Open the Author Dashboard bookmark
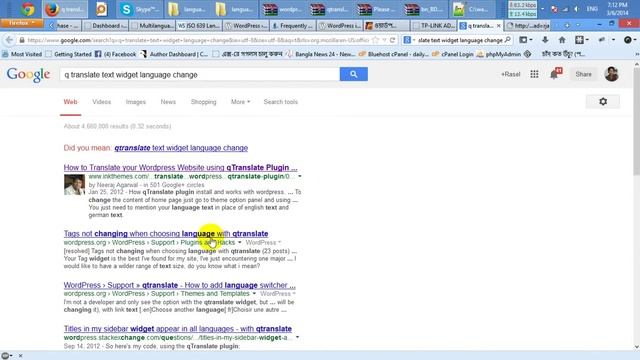This screenshot has height=360, width=640. coord(174,54)
